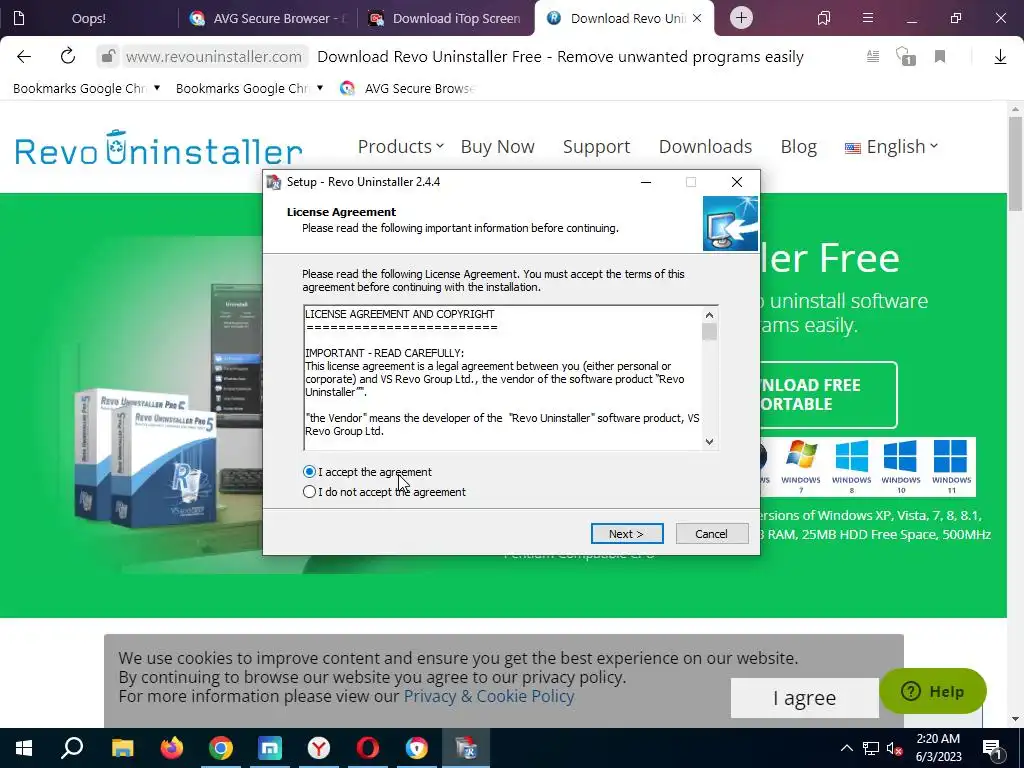Click the license text scroll down arrow
This screenshot has height=768, width=1024.
(709, 441)
